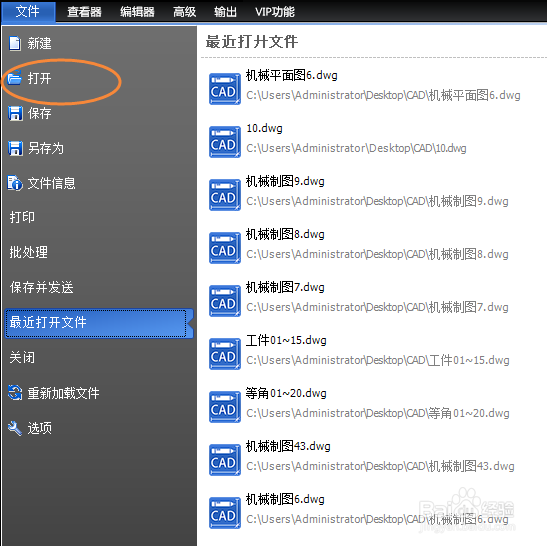Switch to the 高级 tab
Screen dimensions: 547x546
tap(185, 12)
